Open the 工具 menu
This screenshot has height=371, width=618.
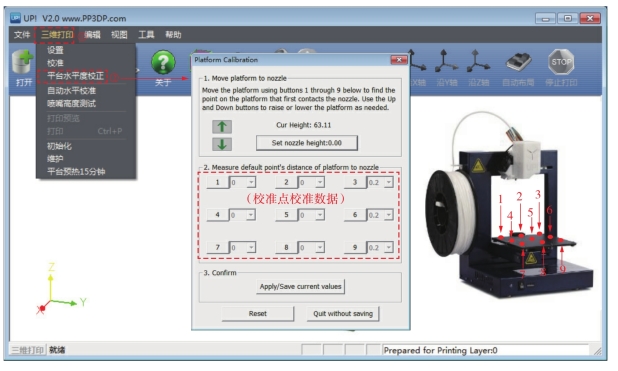coord(146,35)
